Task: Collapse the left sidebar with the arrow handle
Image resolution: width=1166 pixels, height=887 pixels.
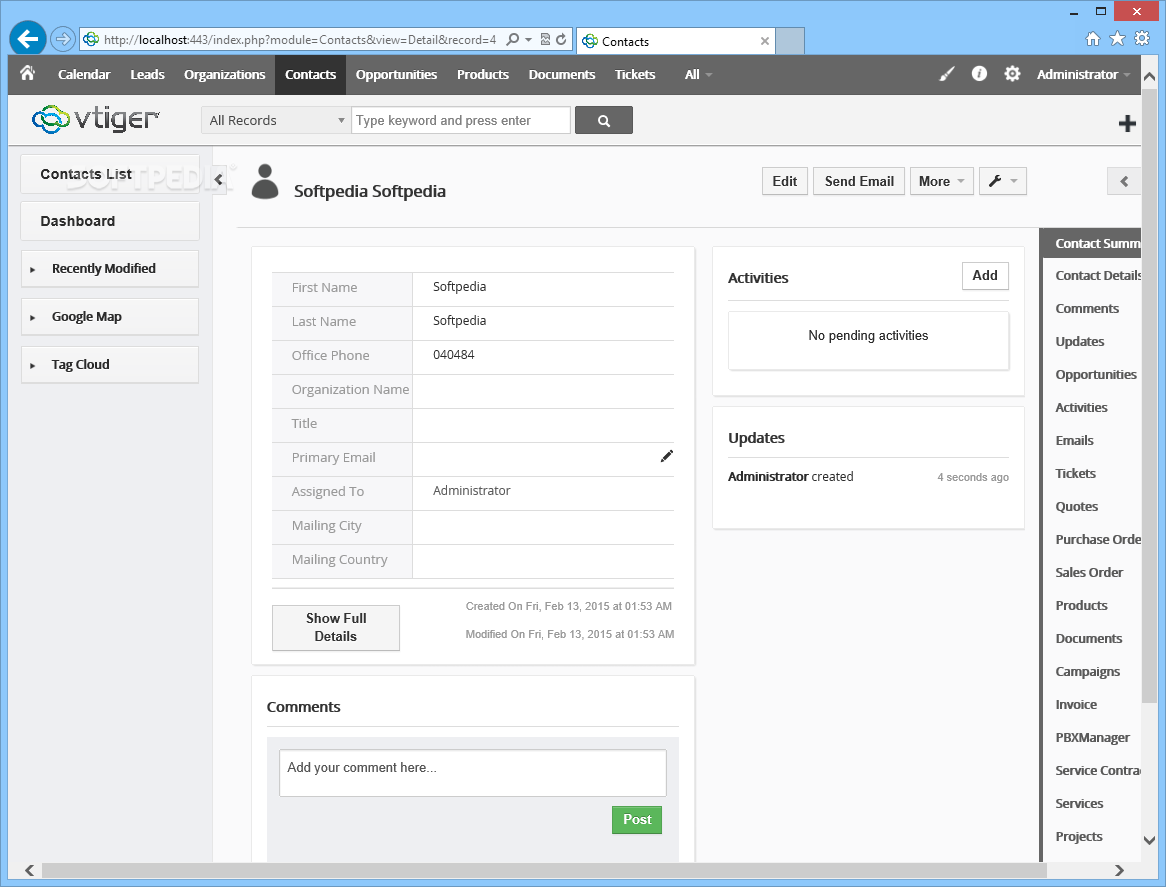Action: [219, 180]
